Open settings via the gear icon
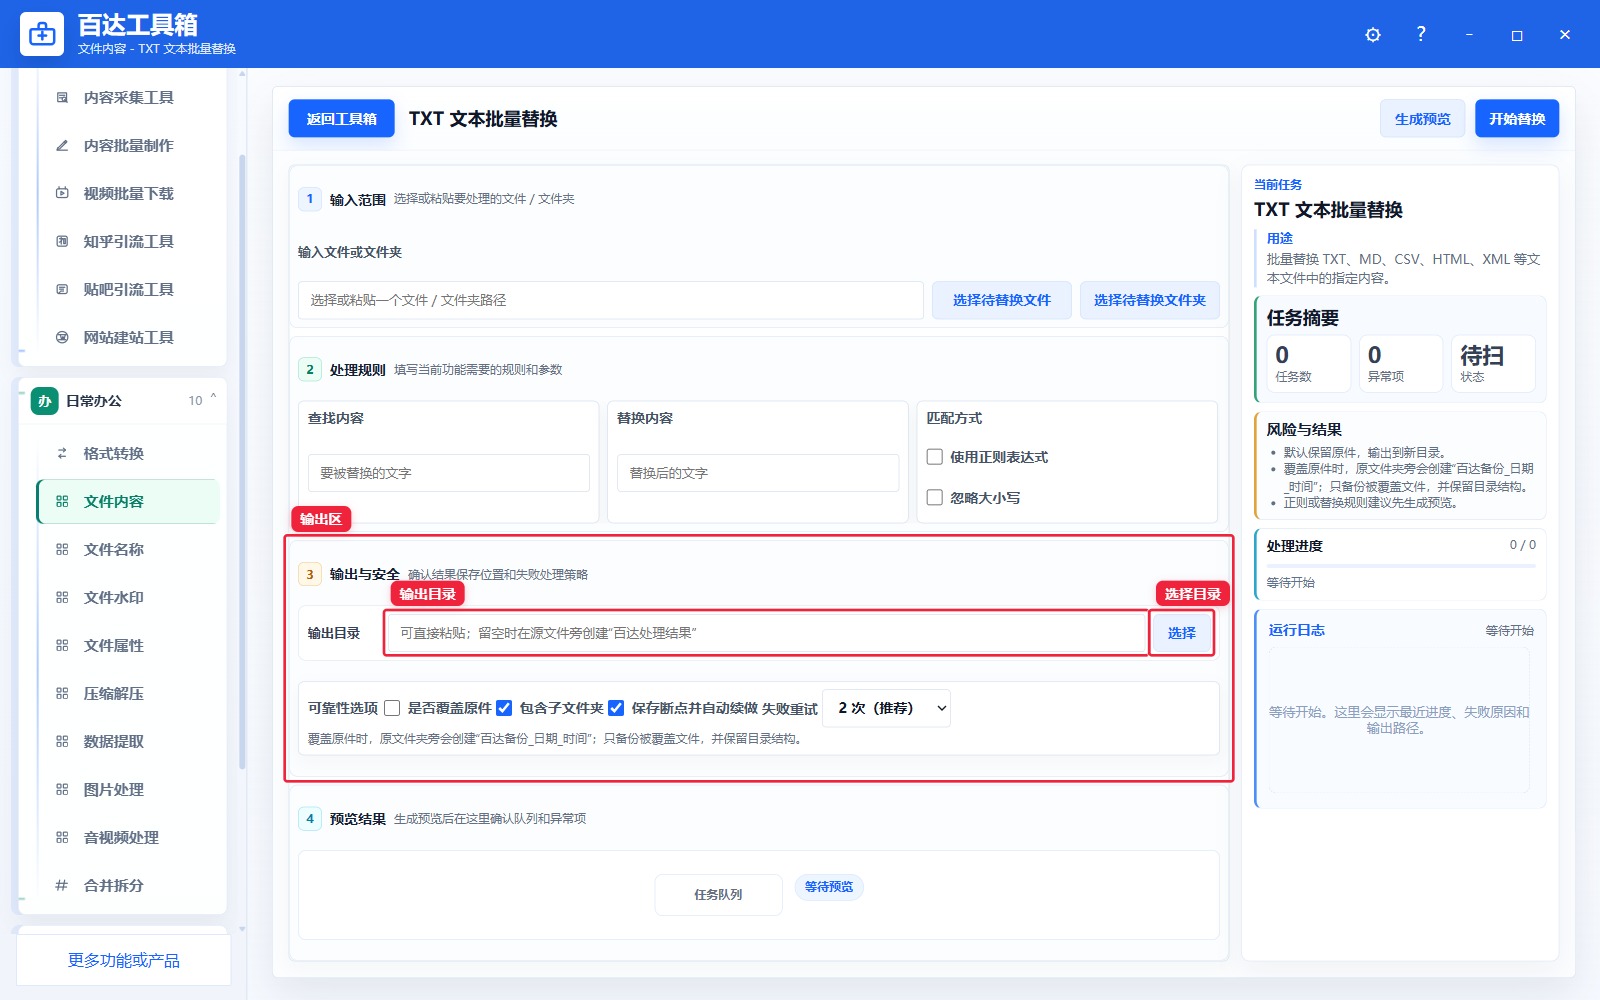This screenshot has width=1600, height=1000. click(x=1373, y=35)
